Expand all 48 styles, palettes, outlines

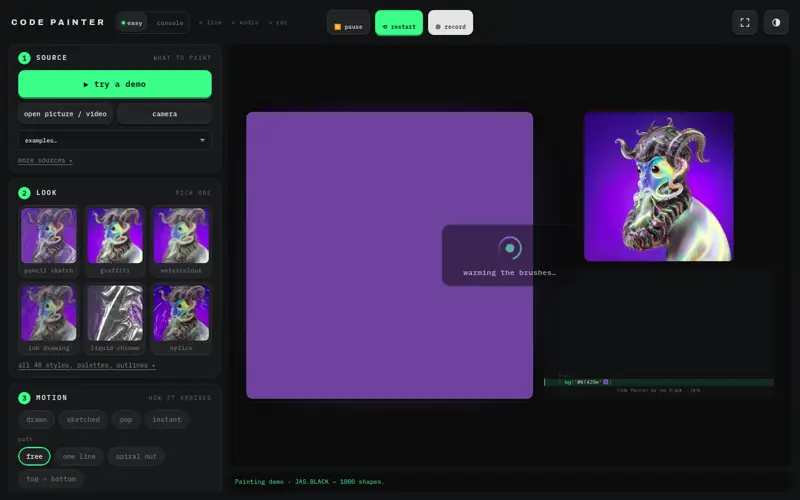[x=87, y=365]
